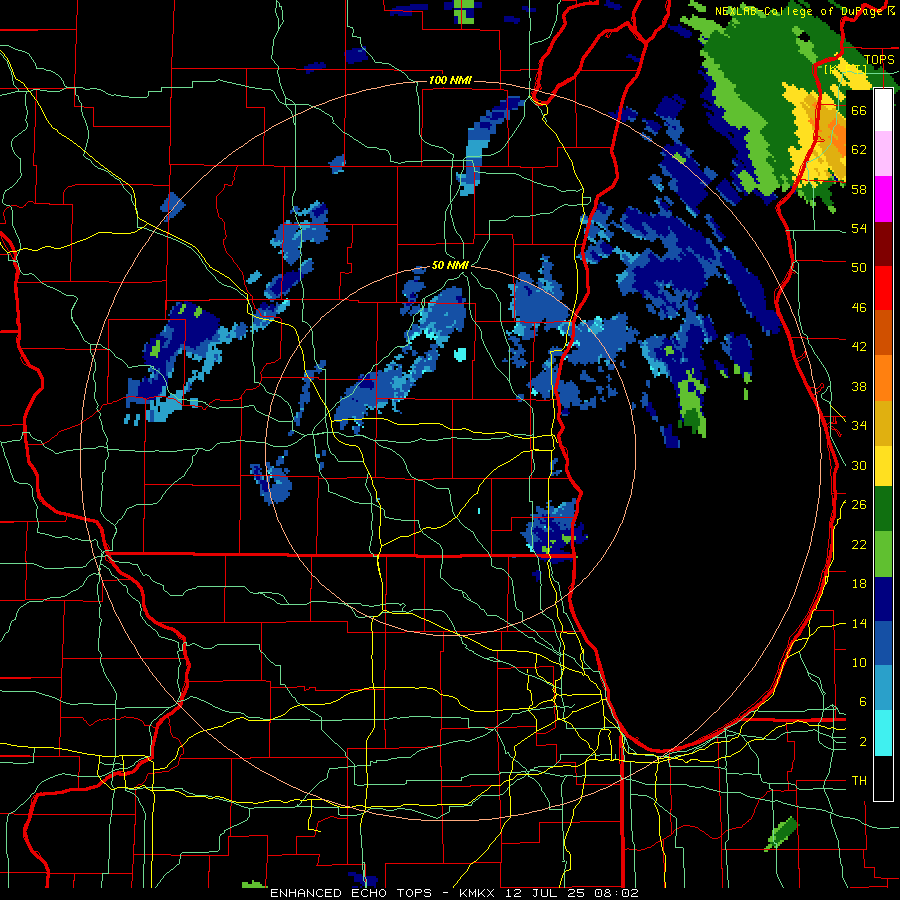Click the legend value '42'

859,346
